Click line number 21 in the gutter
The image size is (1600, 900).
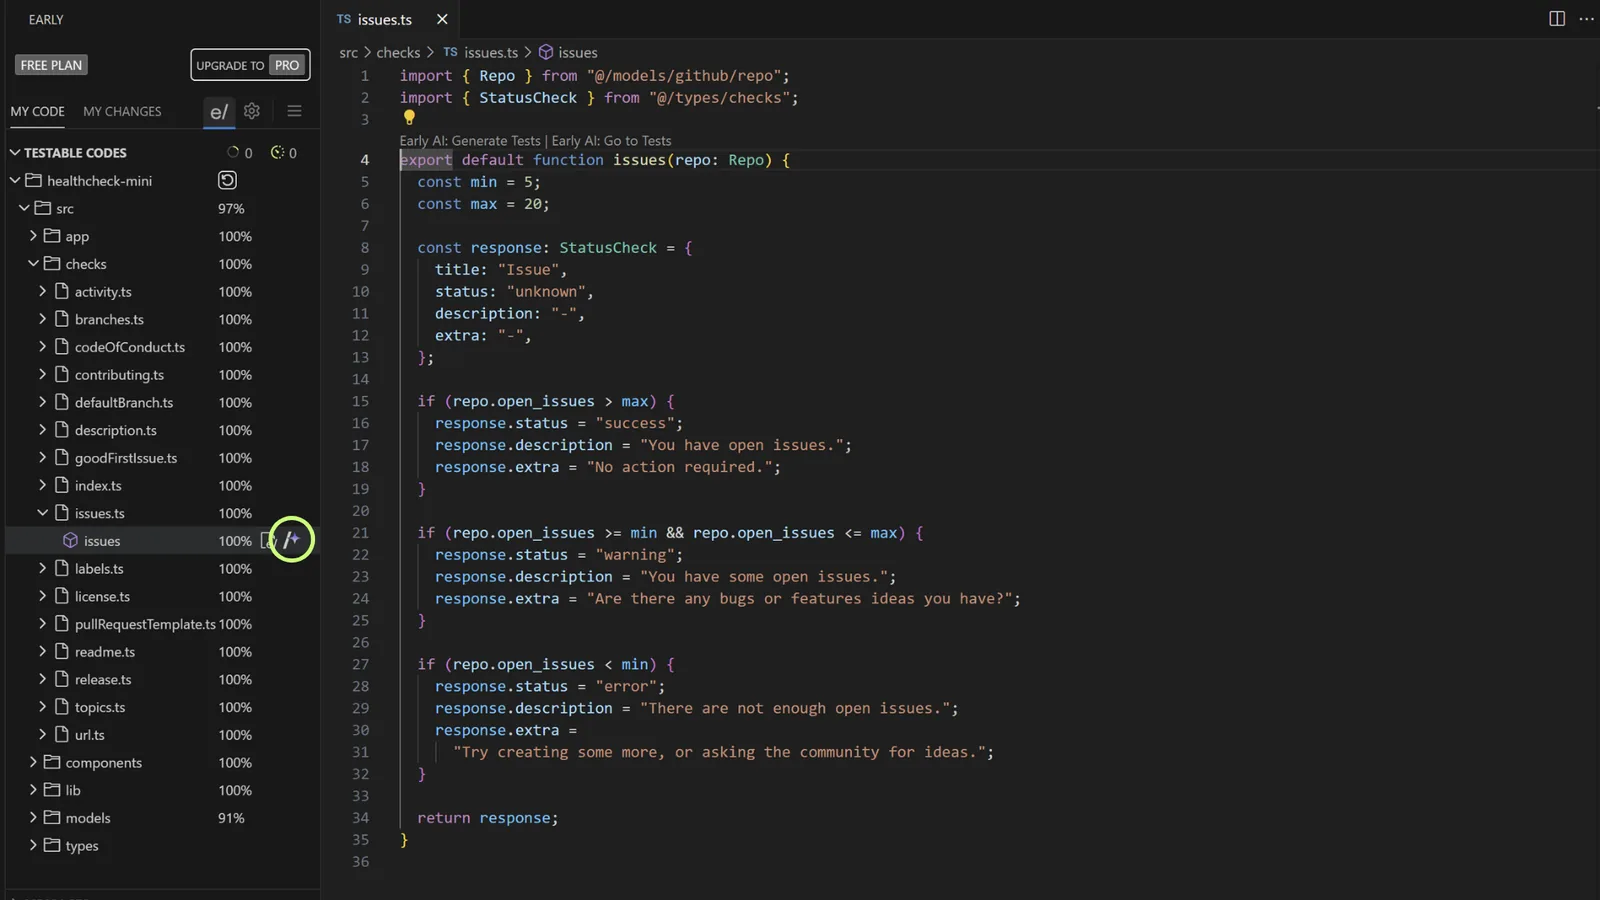(x=360, y=533)
